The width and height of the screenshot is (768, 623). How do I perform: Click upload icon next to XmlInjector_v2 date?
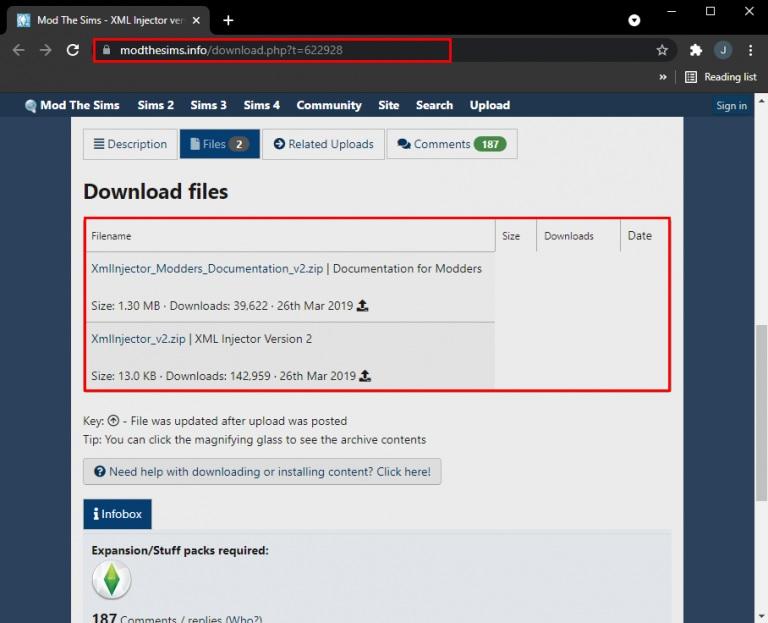[x=365, y=376]
